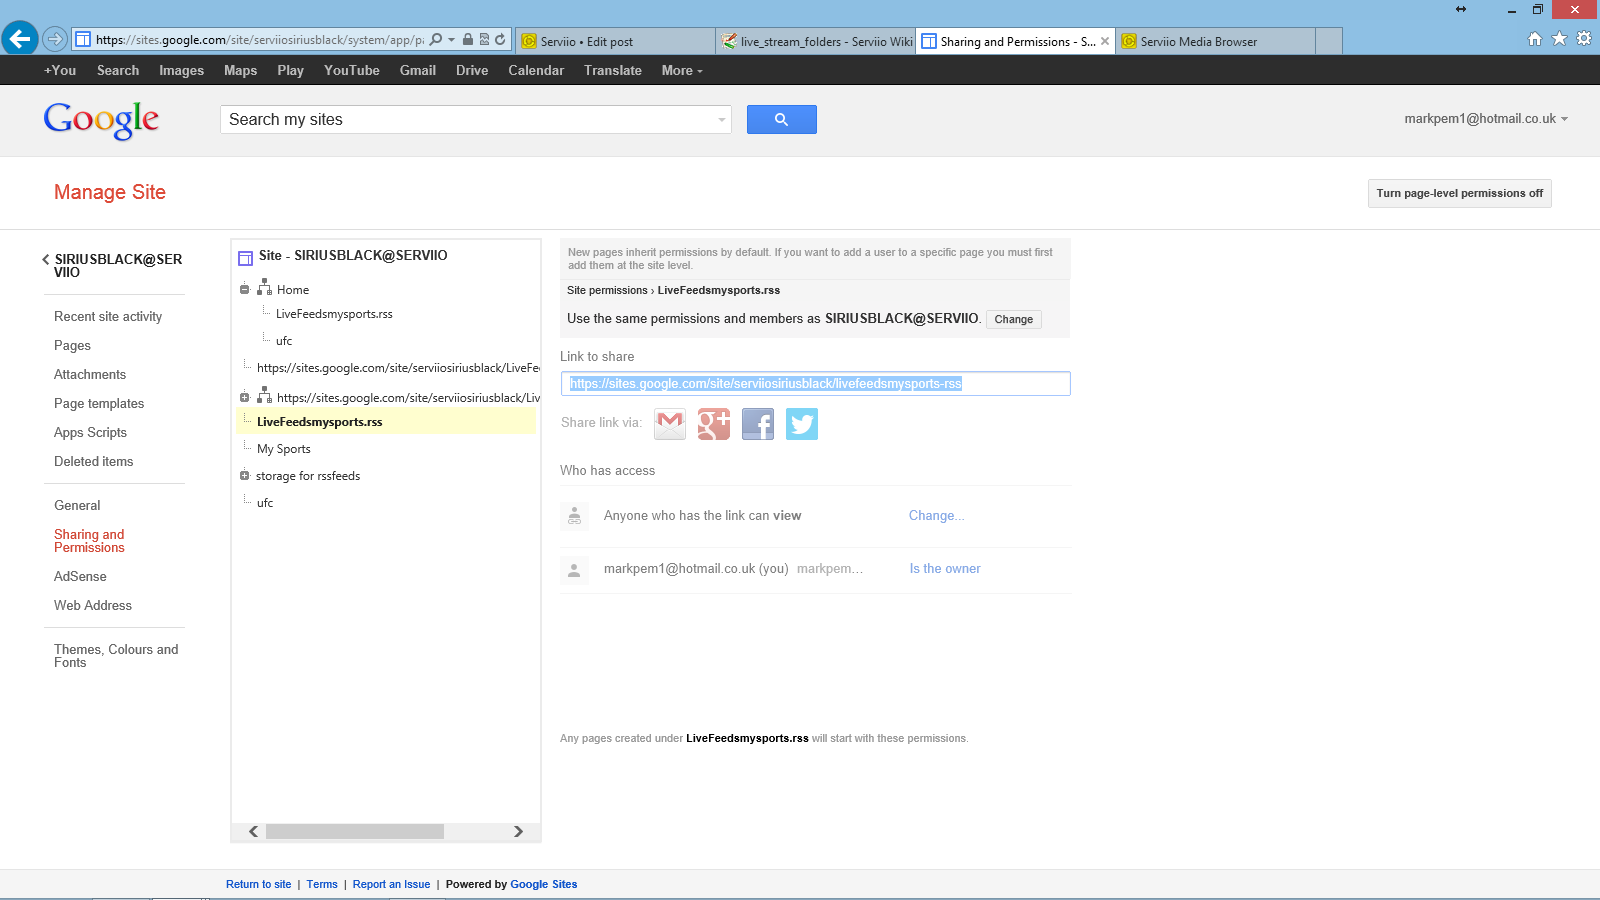Click Report an Issue link
Image resolution: width=1600 pixels, height=900 pixels.
[x=392, y=884]
